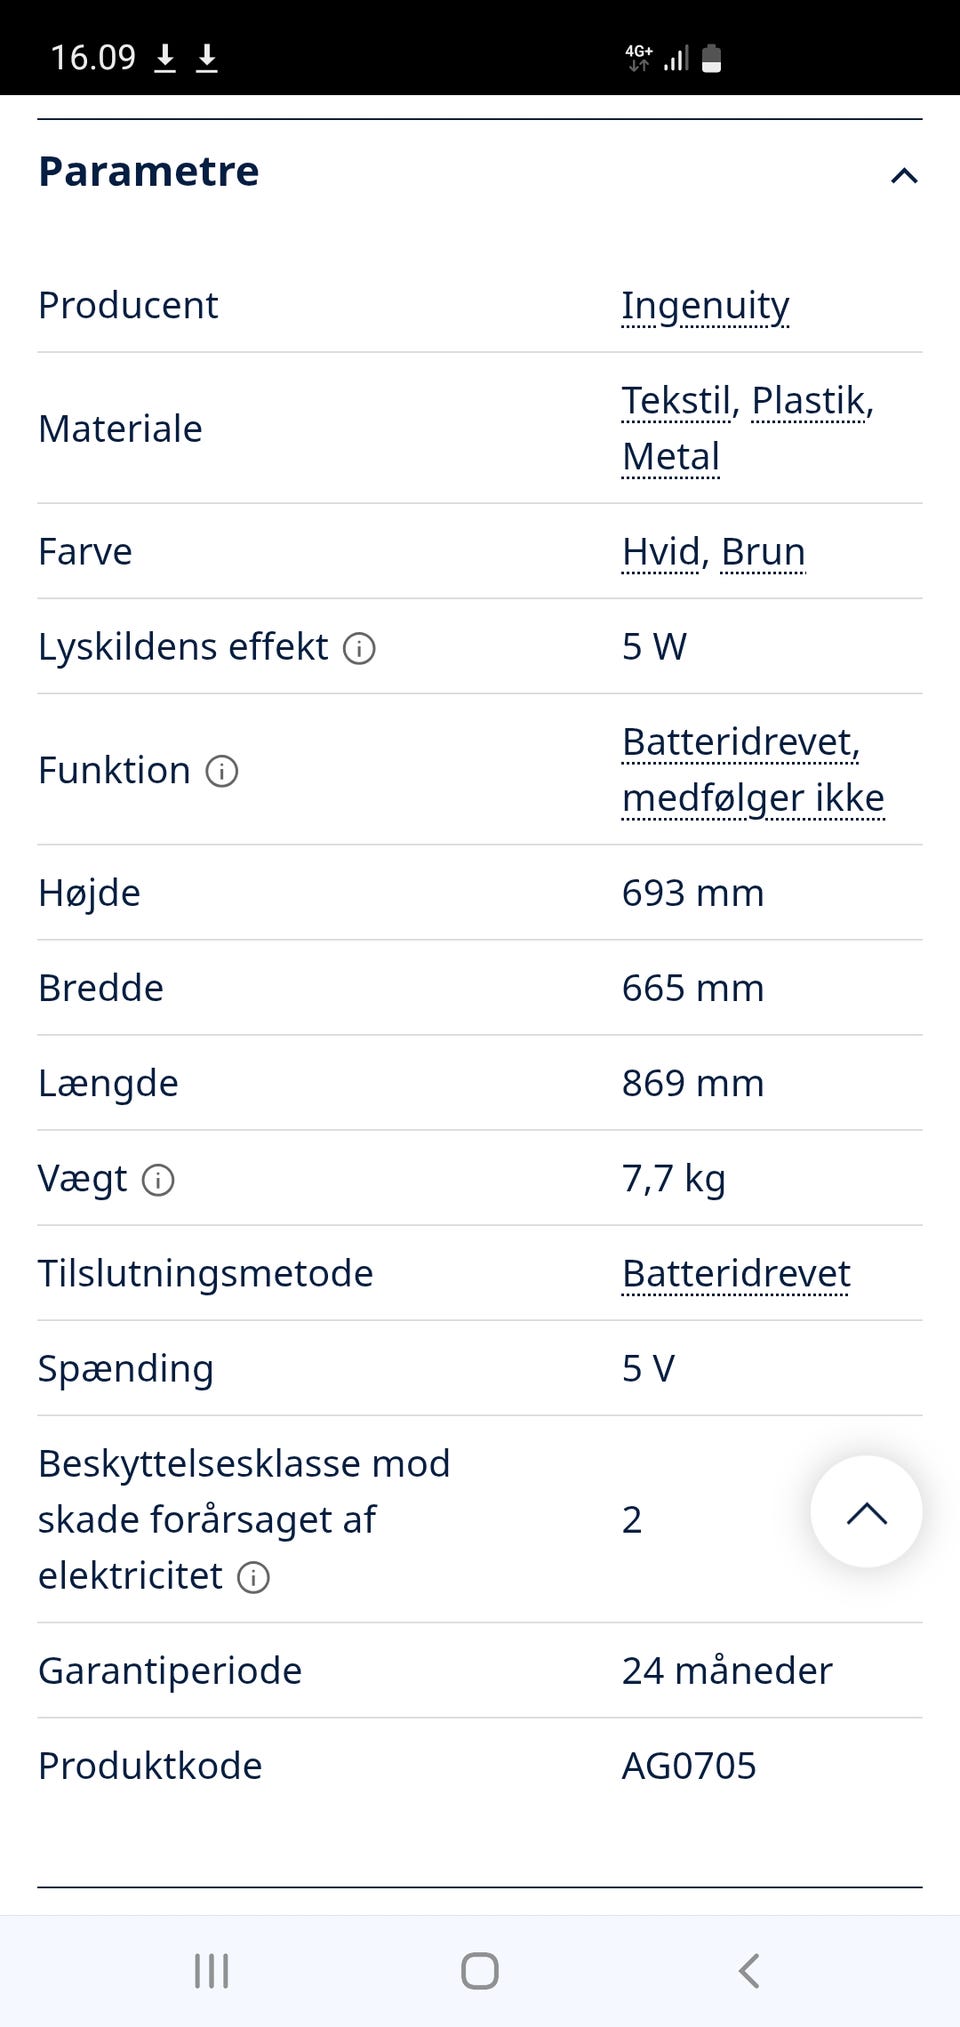The image size is (960, 2027).
Task: Open the Hvid color link
Action: [661, 552]
